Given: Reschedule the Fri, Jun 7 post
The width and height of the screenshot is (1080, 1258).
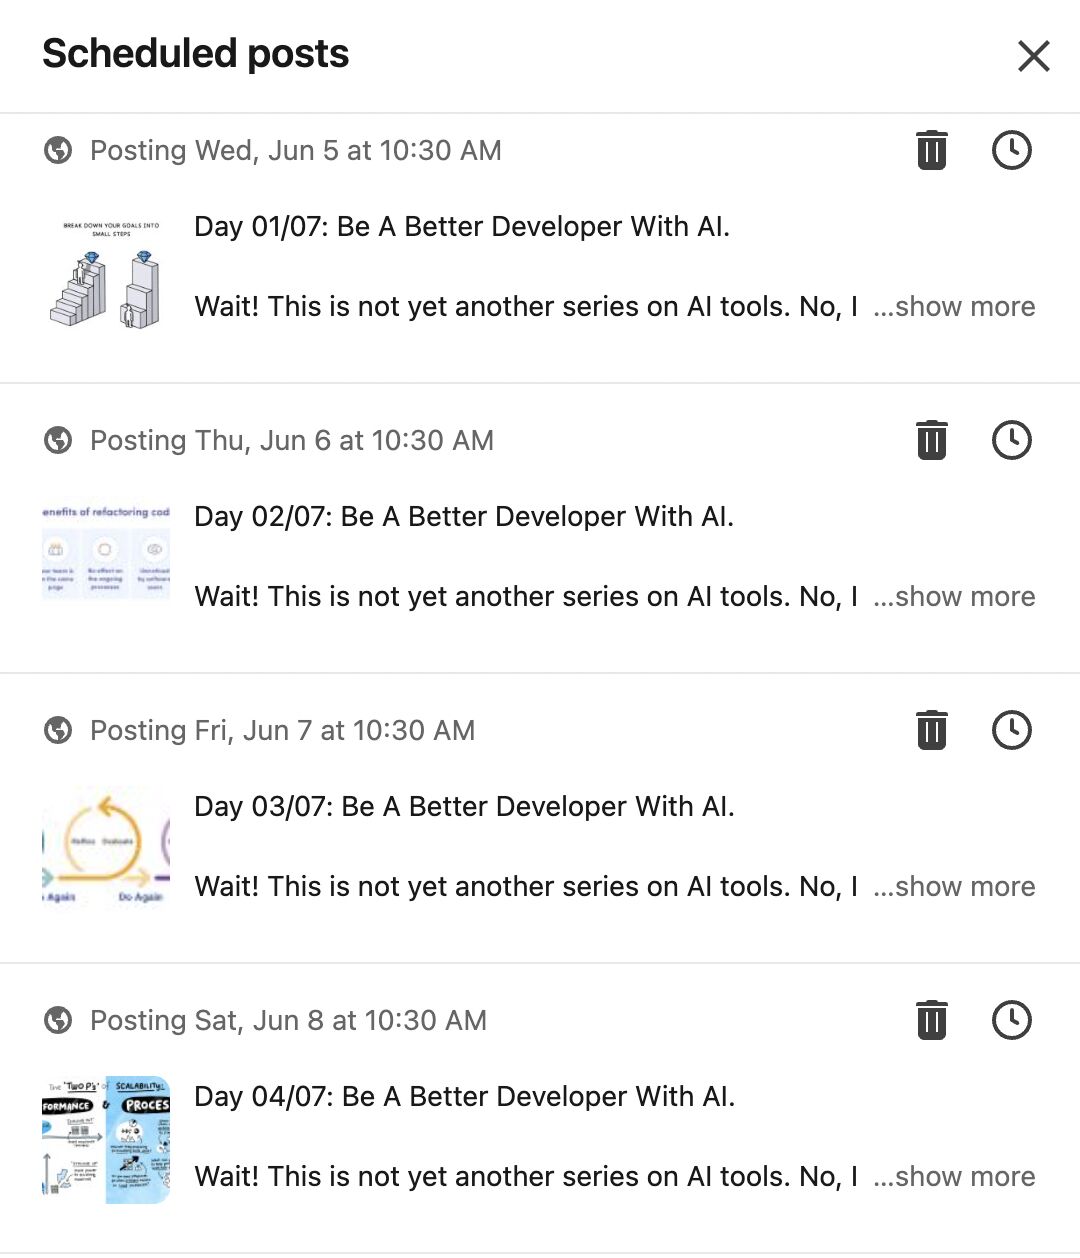Looking at the screenshot, I should pos(1011,731).
